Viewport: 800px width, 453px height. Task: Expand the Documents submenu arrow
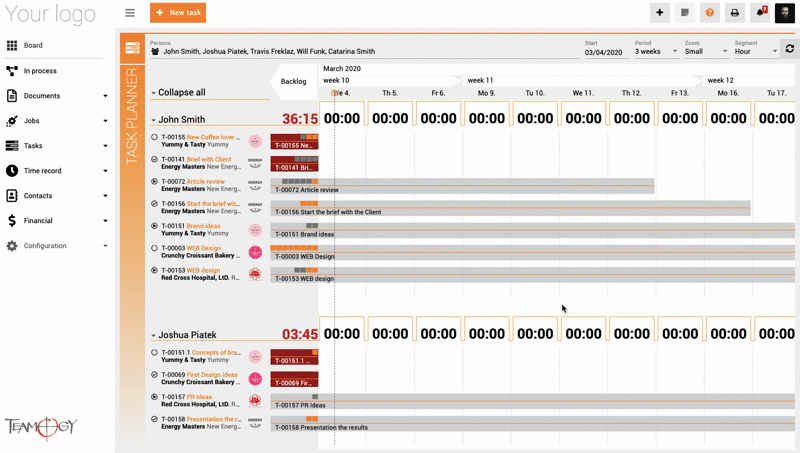[x=106, y=96]
